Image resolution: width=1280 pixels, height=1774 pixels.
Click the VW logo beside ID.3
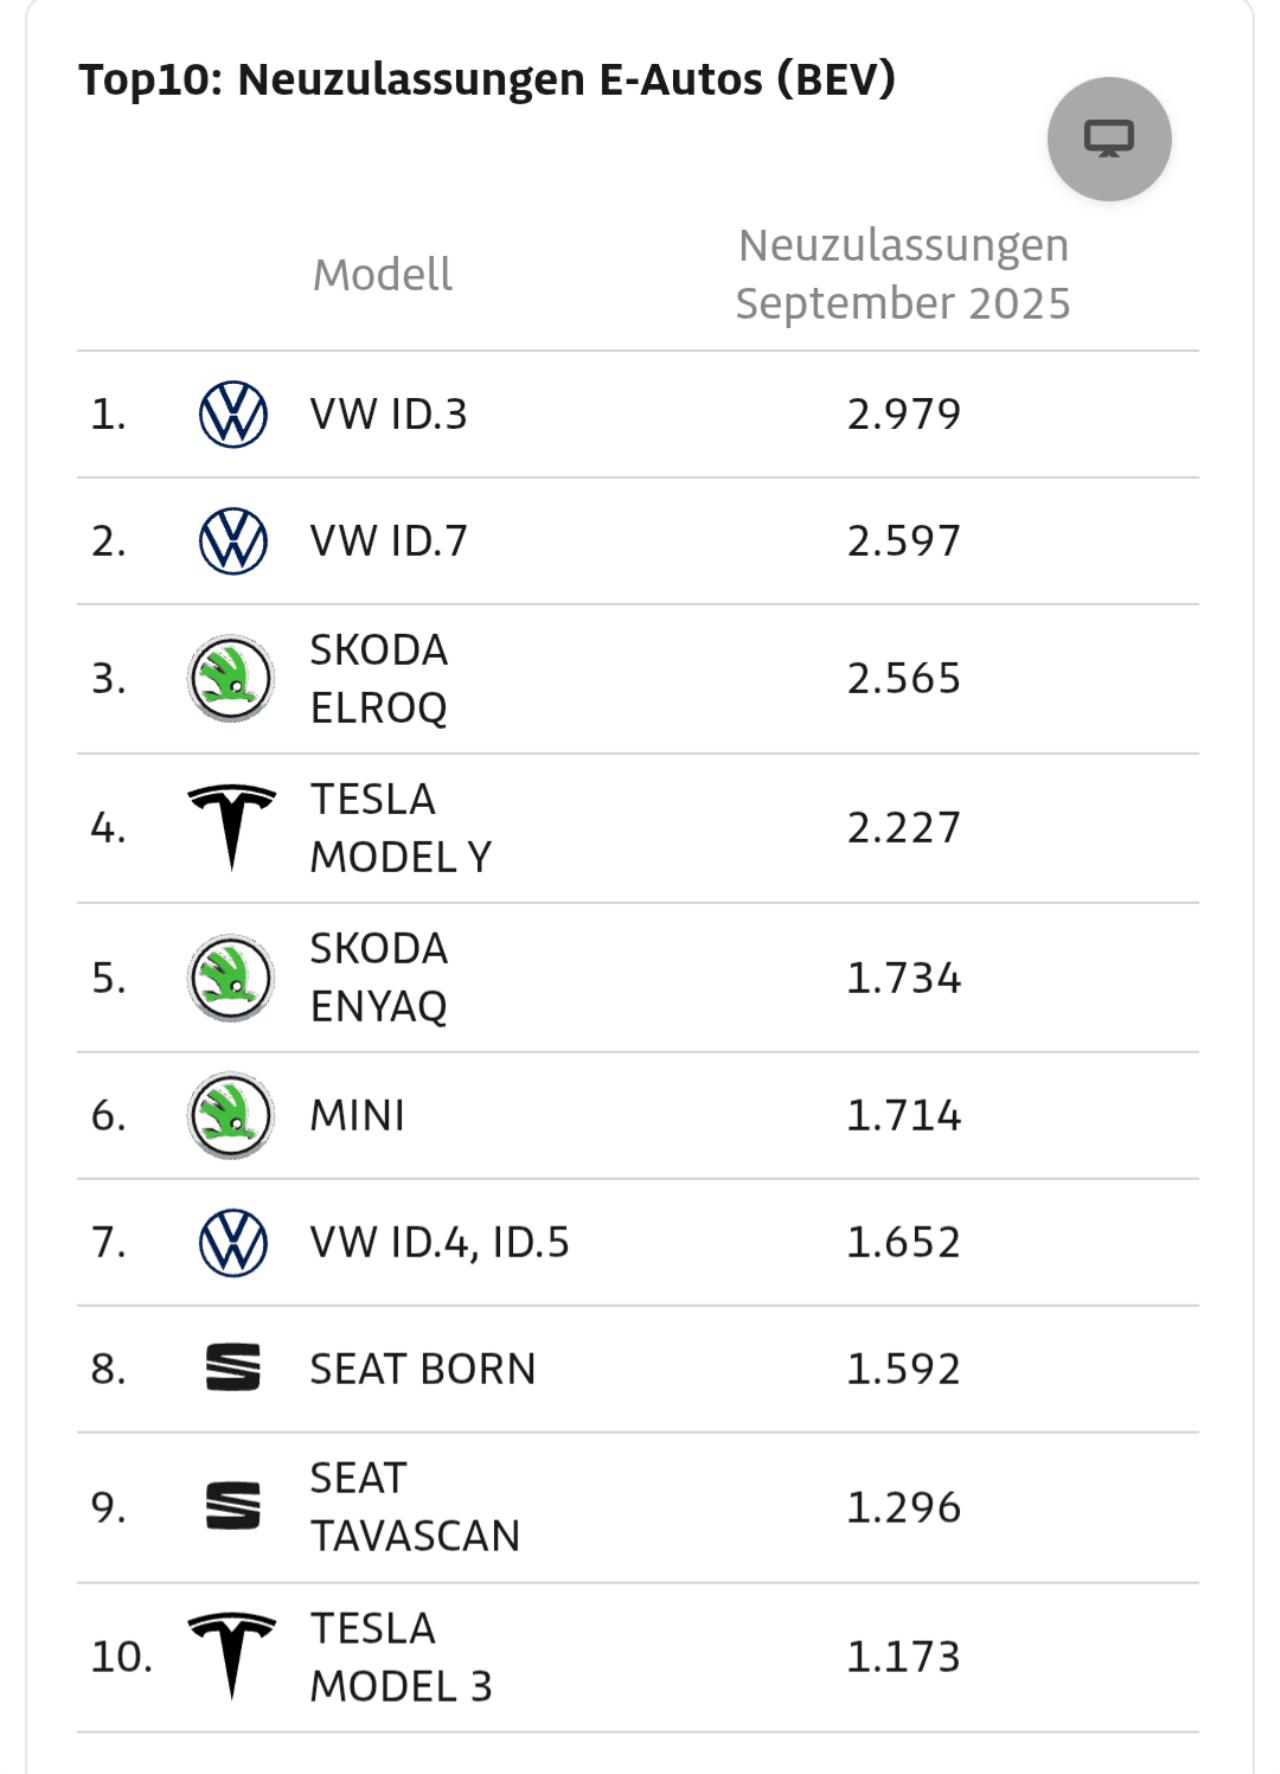coord(233,414)
